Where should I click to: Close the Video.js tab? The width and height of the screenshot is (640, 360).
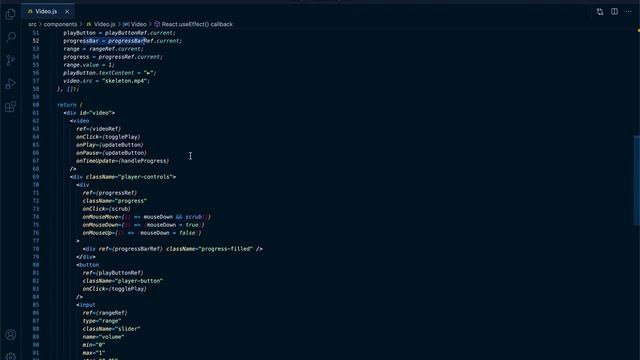(x=67, y=12)
